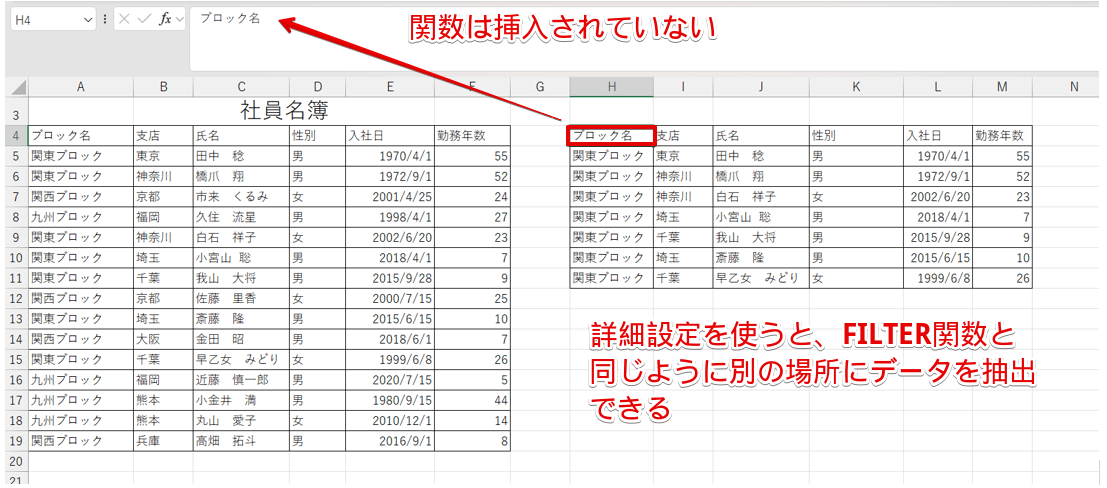Click the 勤務年数 header in column M
The image size is (1107, 488).
1002,135
